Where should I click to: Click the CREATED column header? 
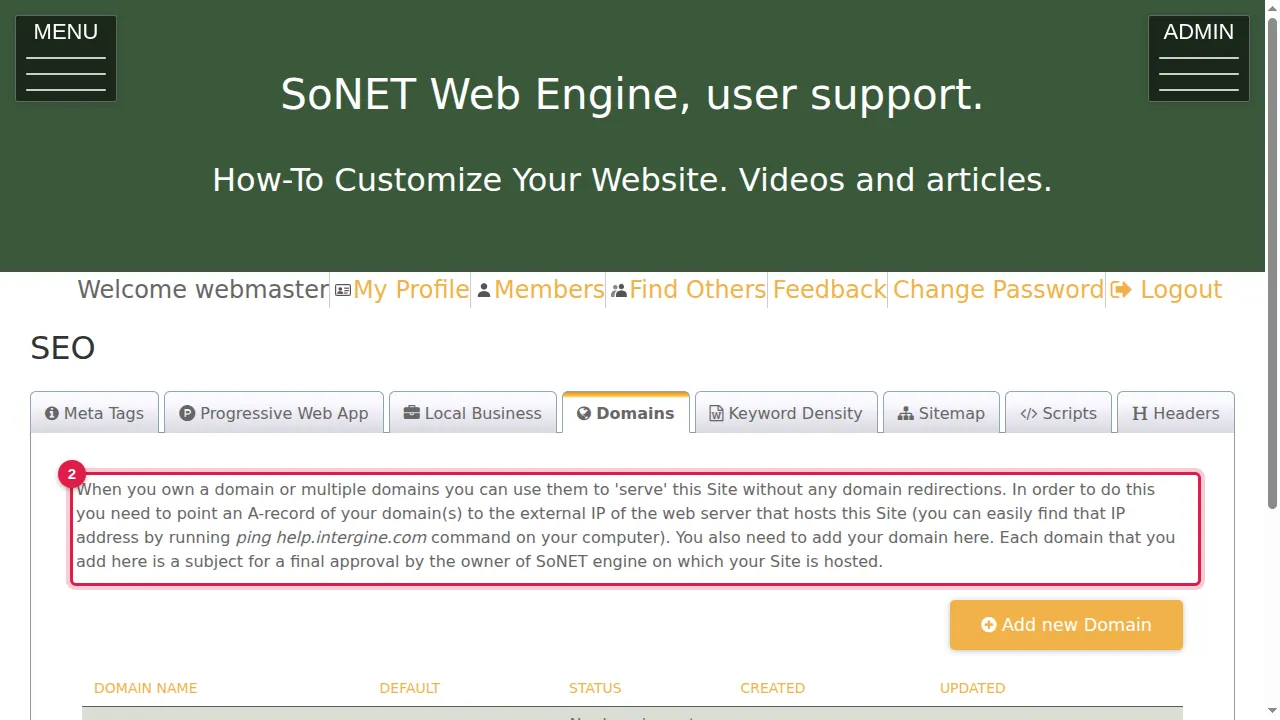[772, 688]
